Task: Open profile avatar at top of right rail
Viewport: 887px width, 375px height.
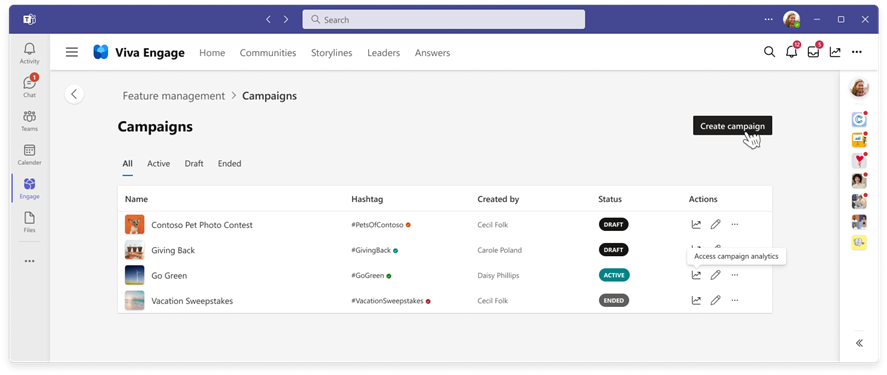Action: click(859, 87)
